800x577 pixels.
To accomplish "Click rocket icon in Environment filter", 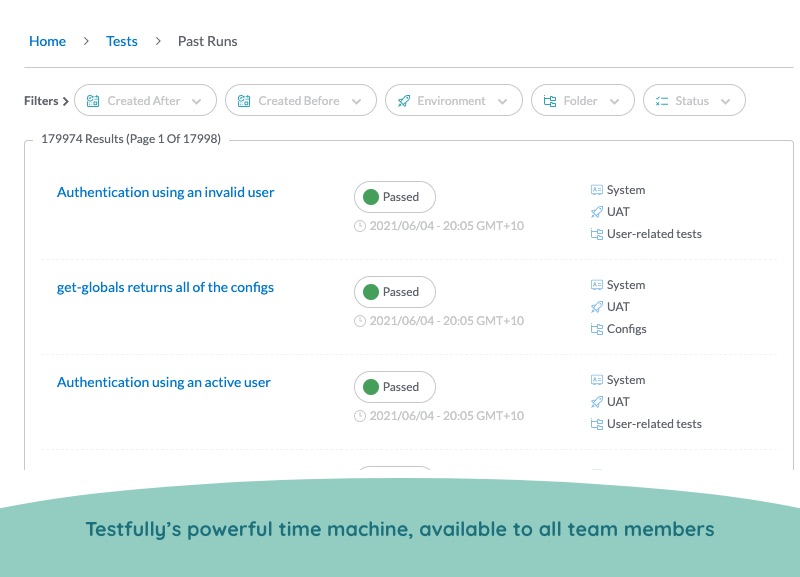I will coord(404,101).
